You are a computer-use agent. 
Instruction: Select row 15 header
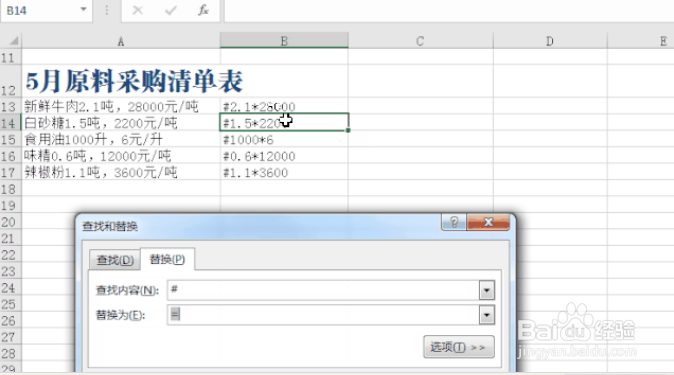9,139
